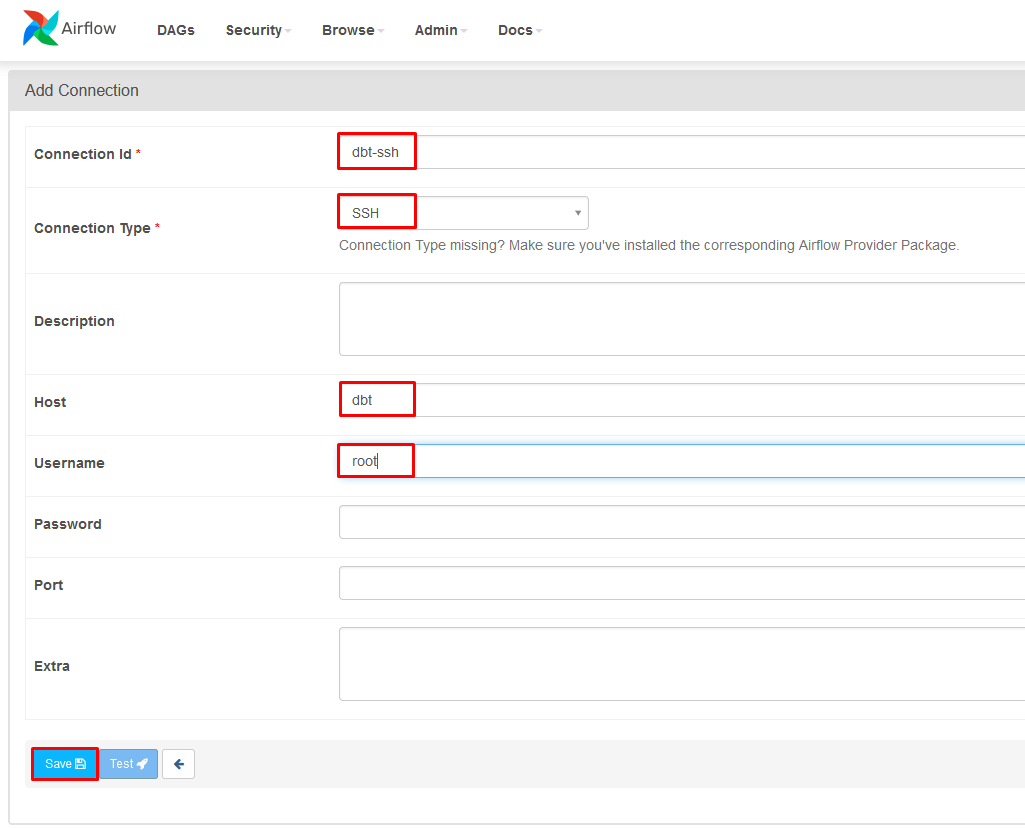The image size is (1025, 828).
Task: Click the Username field containing root
Action: 680,461
